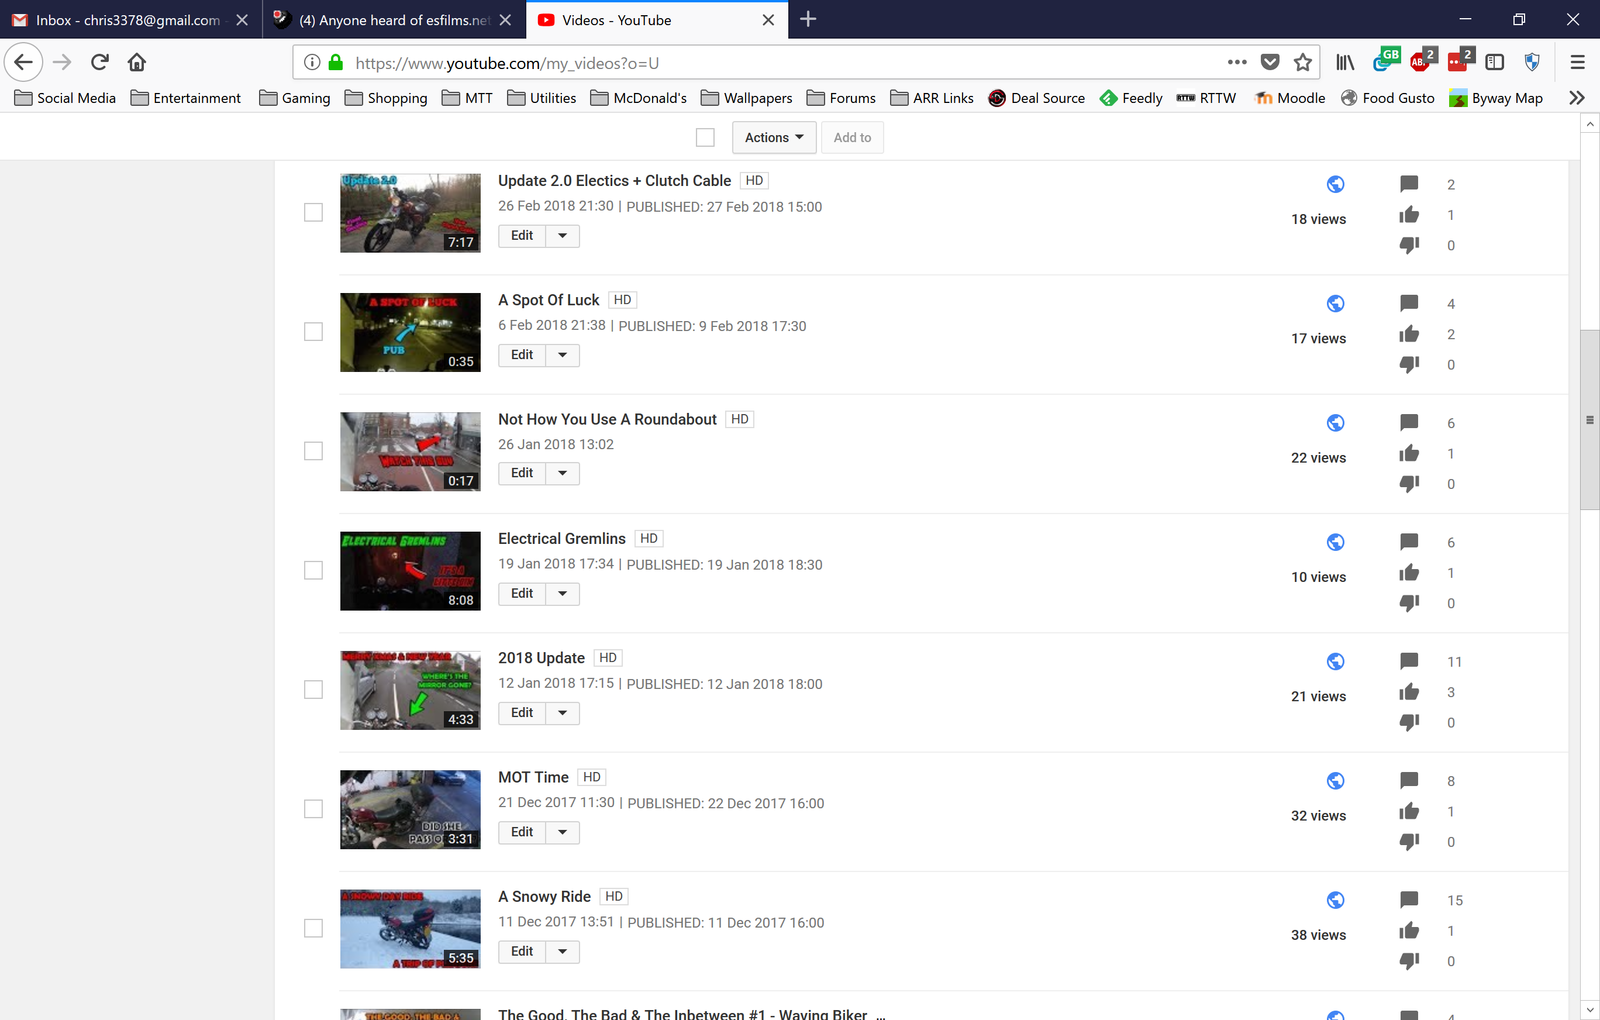
Task: Expand Edit options arrow for A Spot Of Luck
Action: [563, 355]
